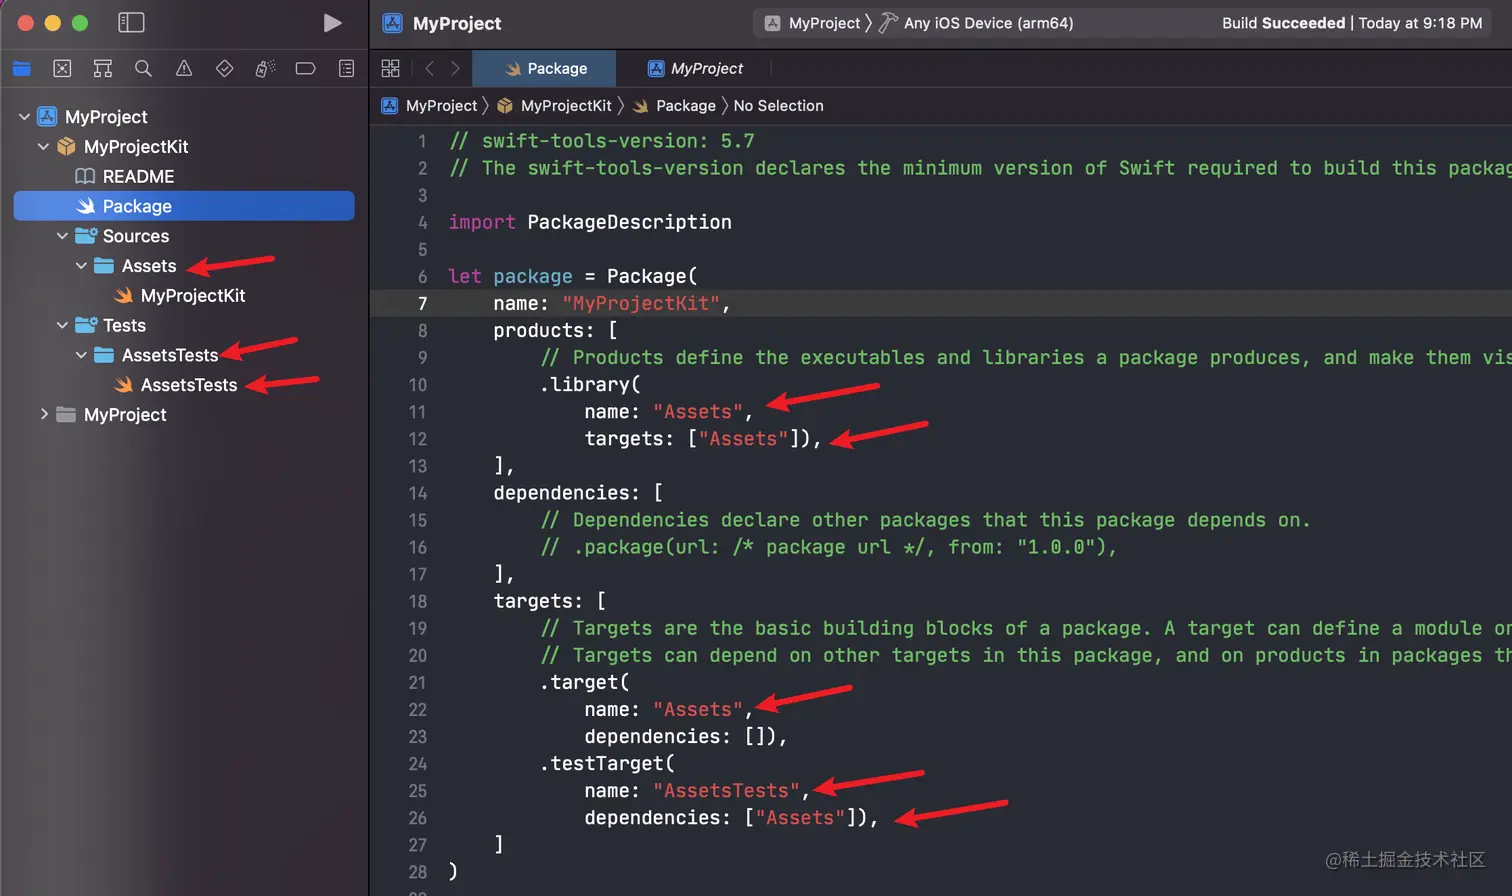
Task: Open the No Selection jump bar menu
Action: point(778,106)
